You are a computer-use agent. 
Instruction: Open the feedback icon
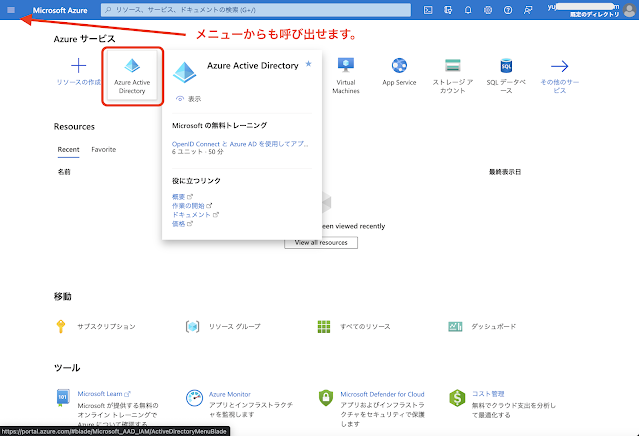pyautogui.click(x=528, y=10)
